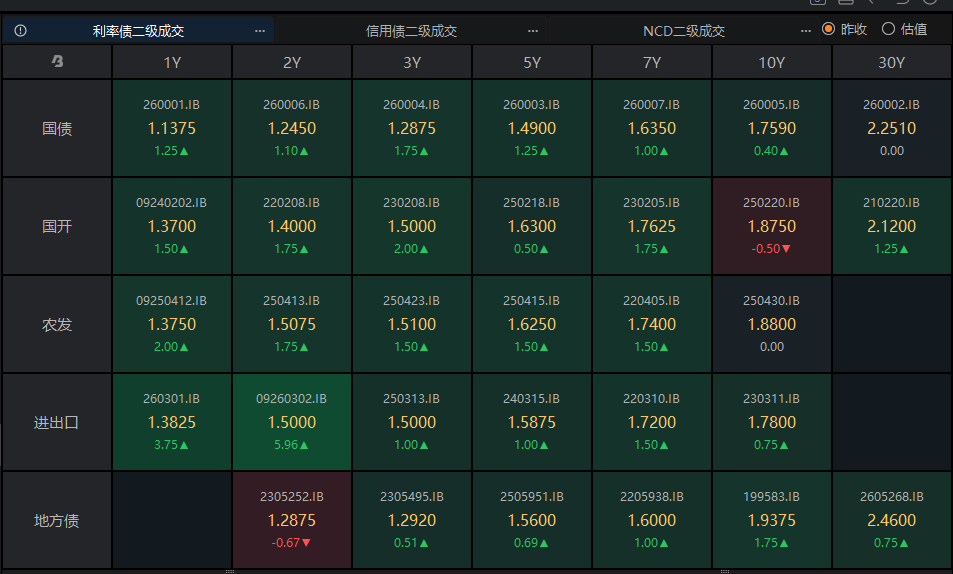This screenshot has height=574, width=953.
Task: Open bond cell 260002.IB
Action: [x=892, y=128]
